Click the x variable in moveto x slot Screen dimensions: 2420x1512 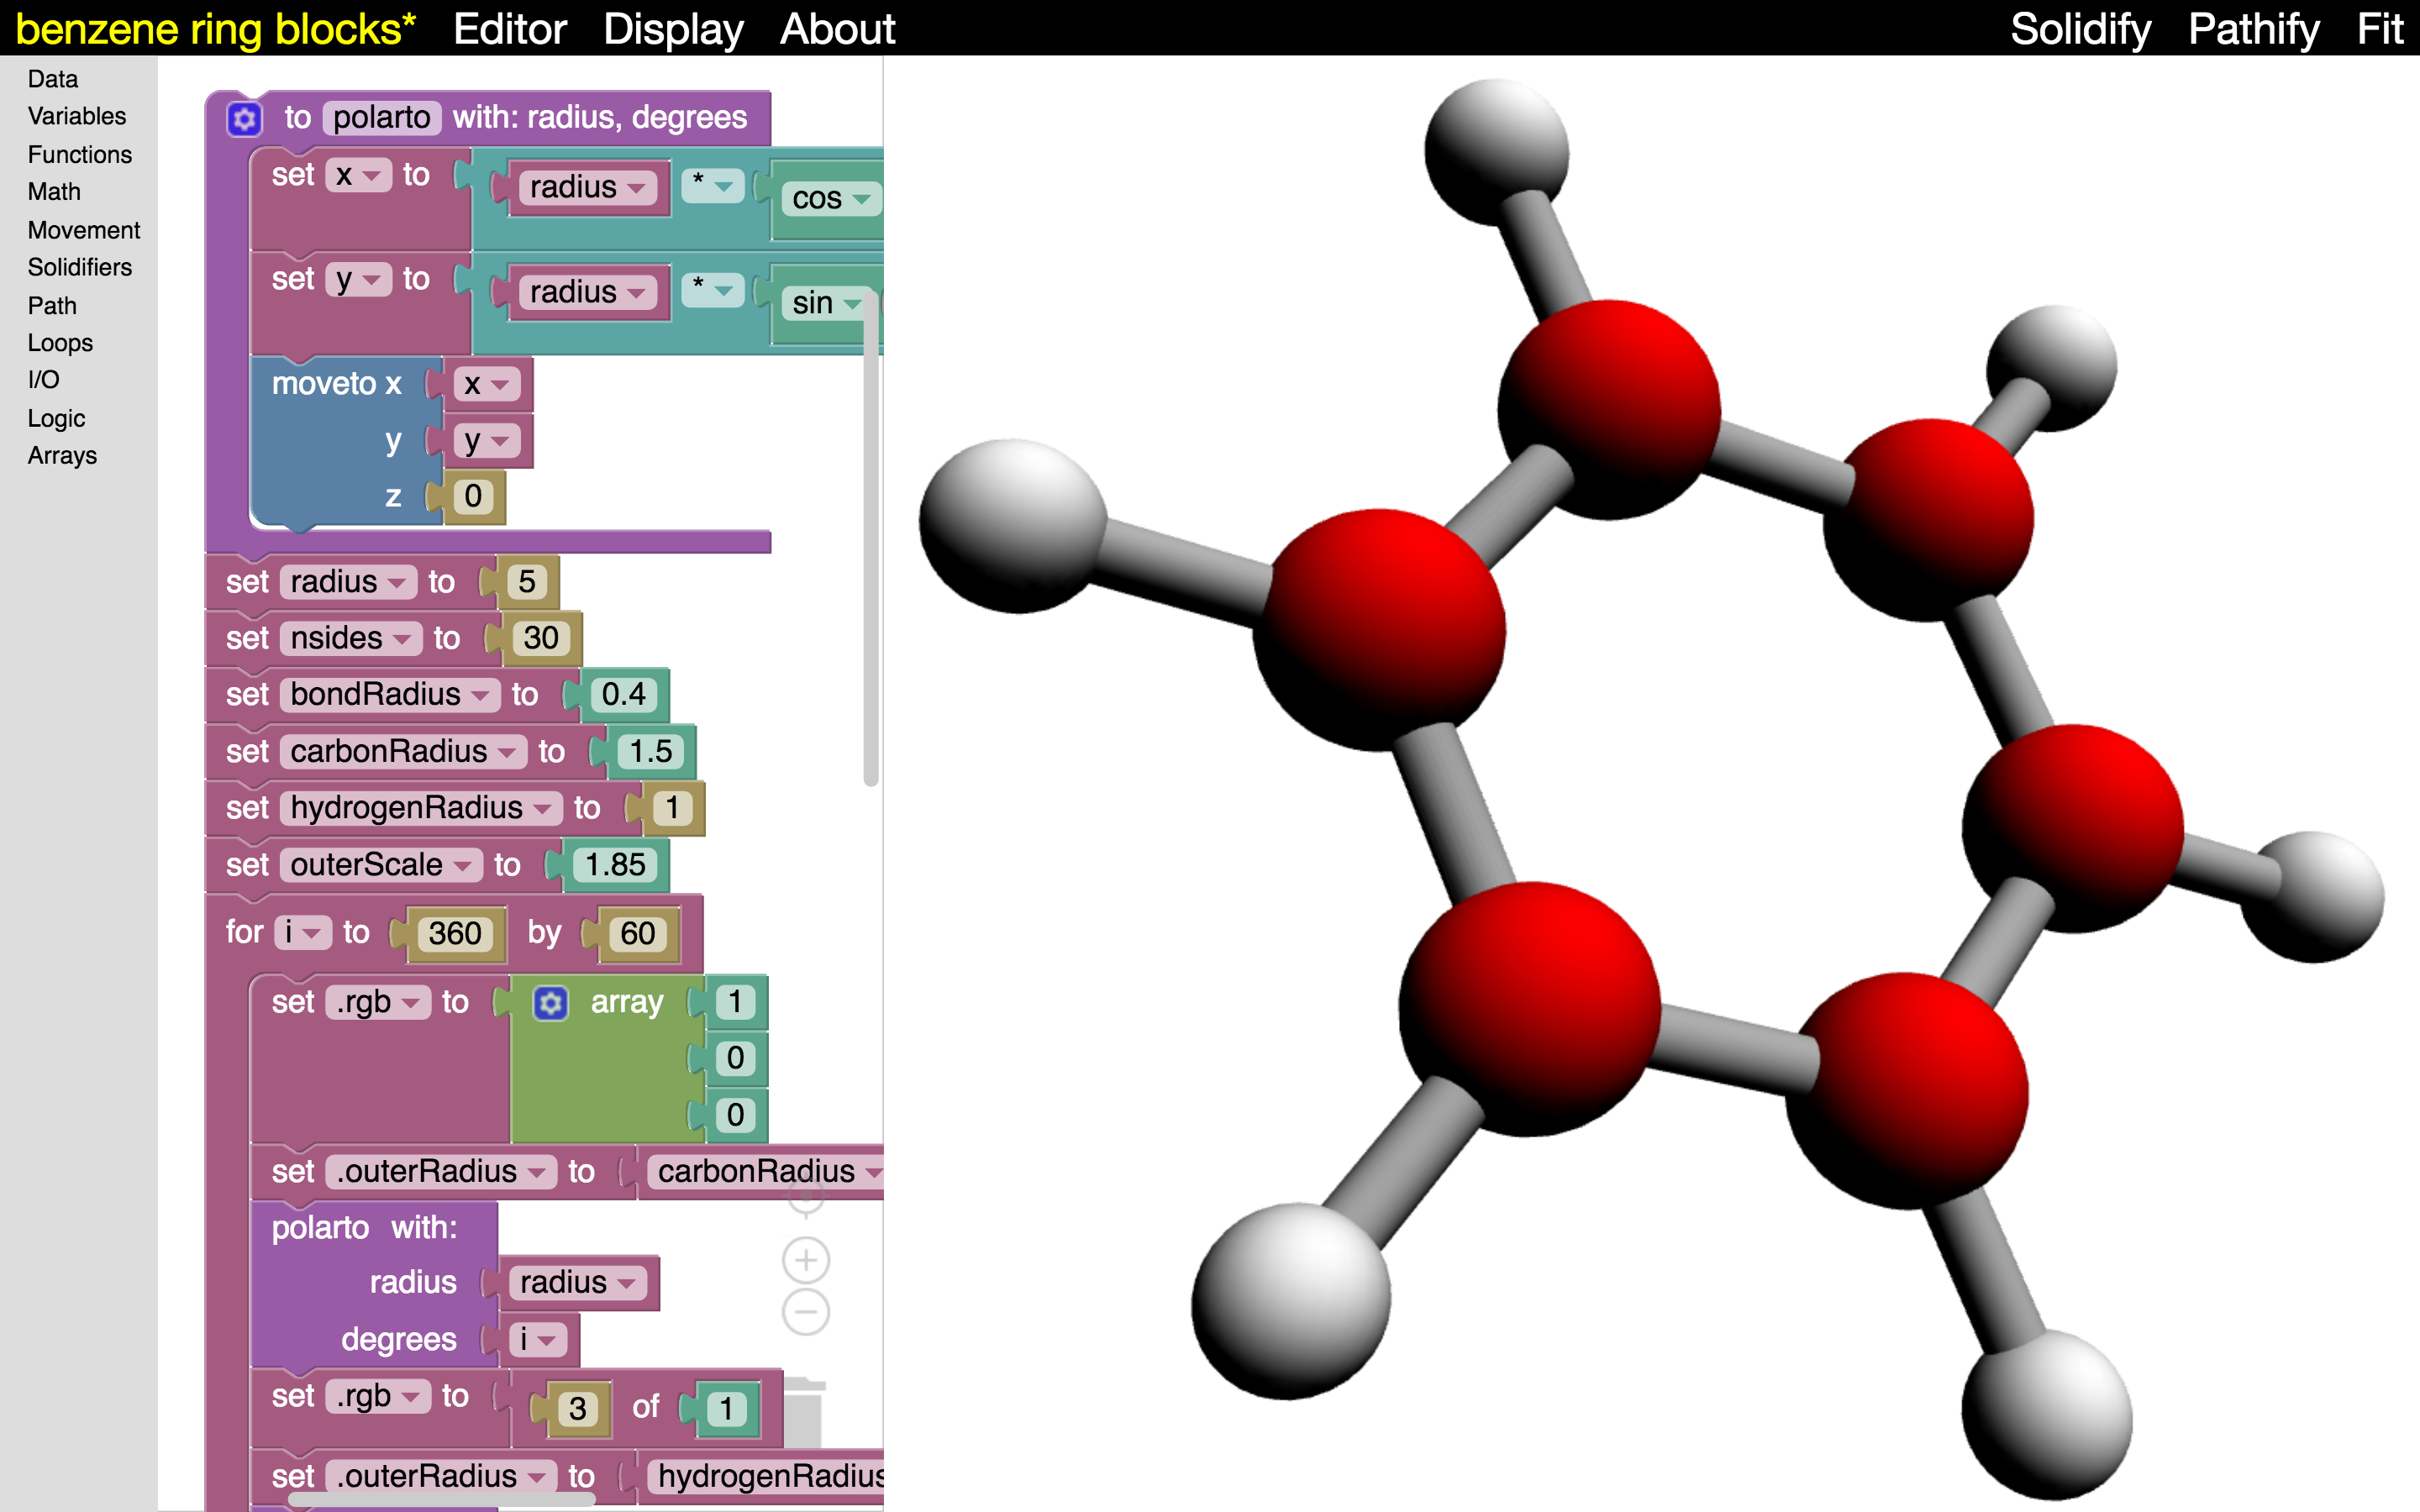(x=486, y=384)
